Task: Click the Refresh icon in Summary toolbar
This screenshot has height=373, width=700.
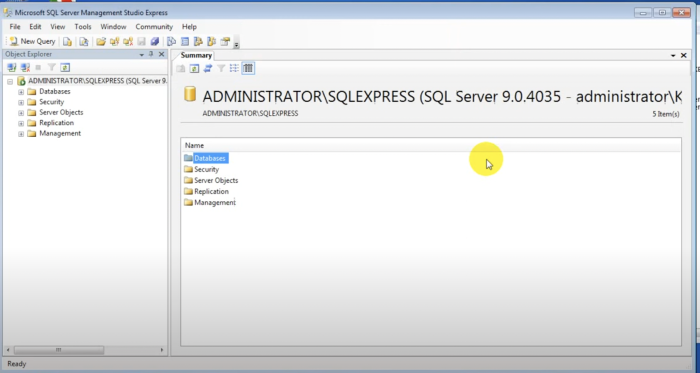Action: 194,68
